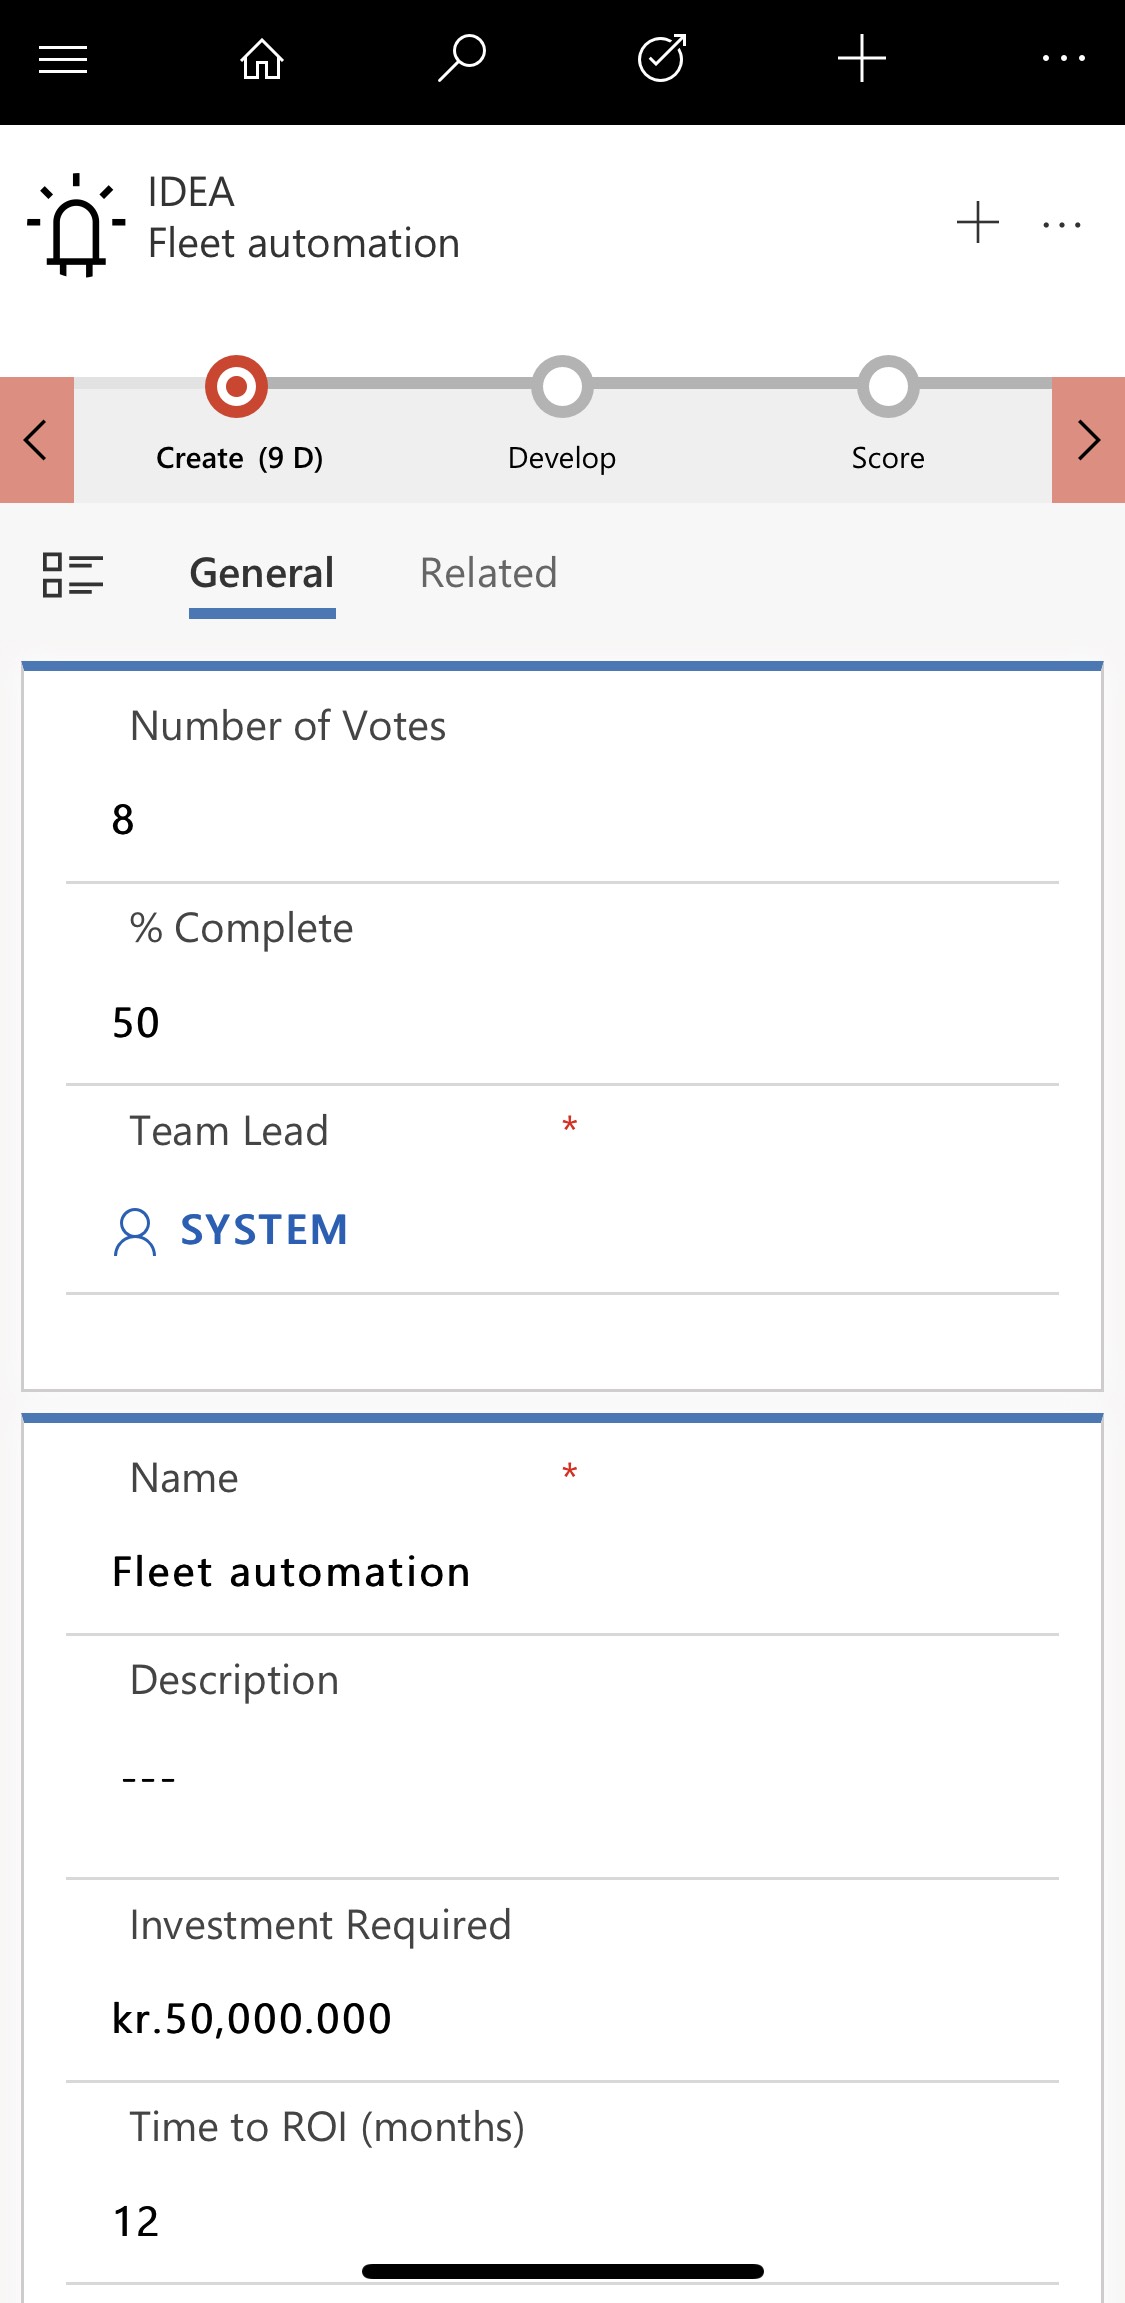Image resolution: width=1125 pixels, height=2303 pixels.
Task: Tap the % Complete value 50
Action: tap(136, 1023)
